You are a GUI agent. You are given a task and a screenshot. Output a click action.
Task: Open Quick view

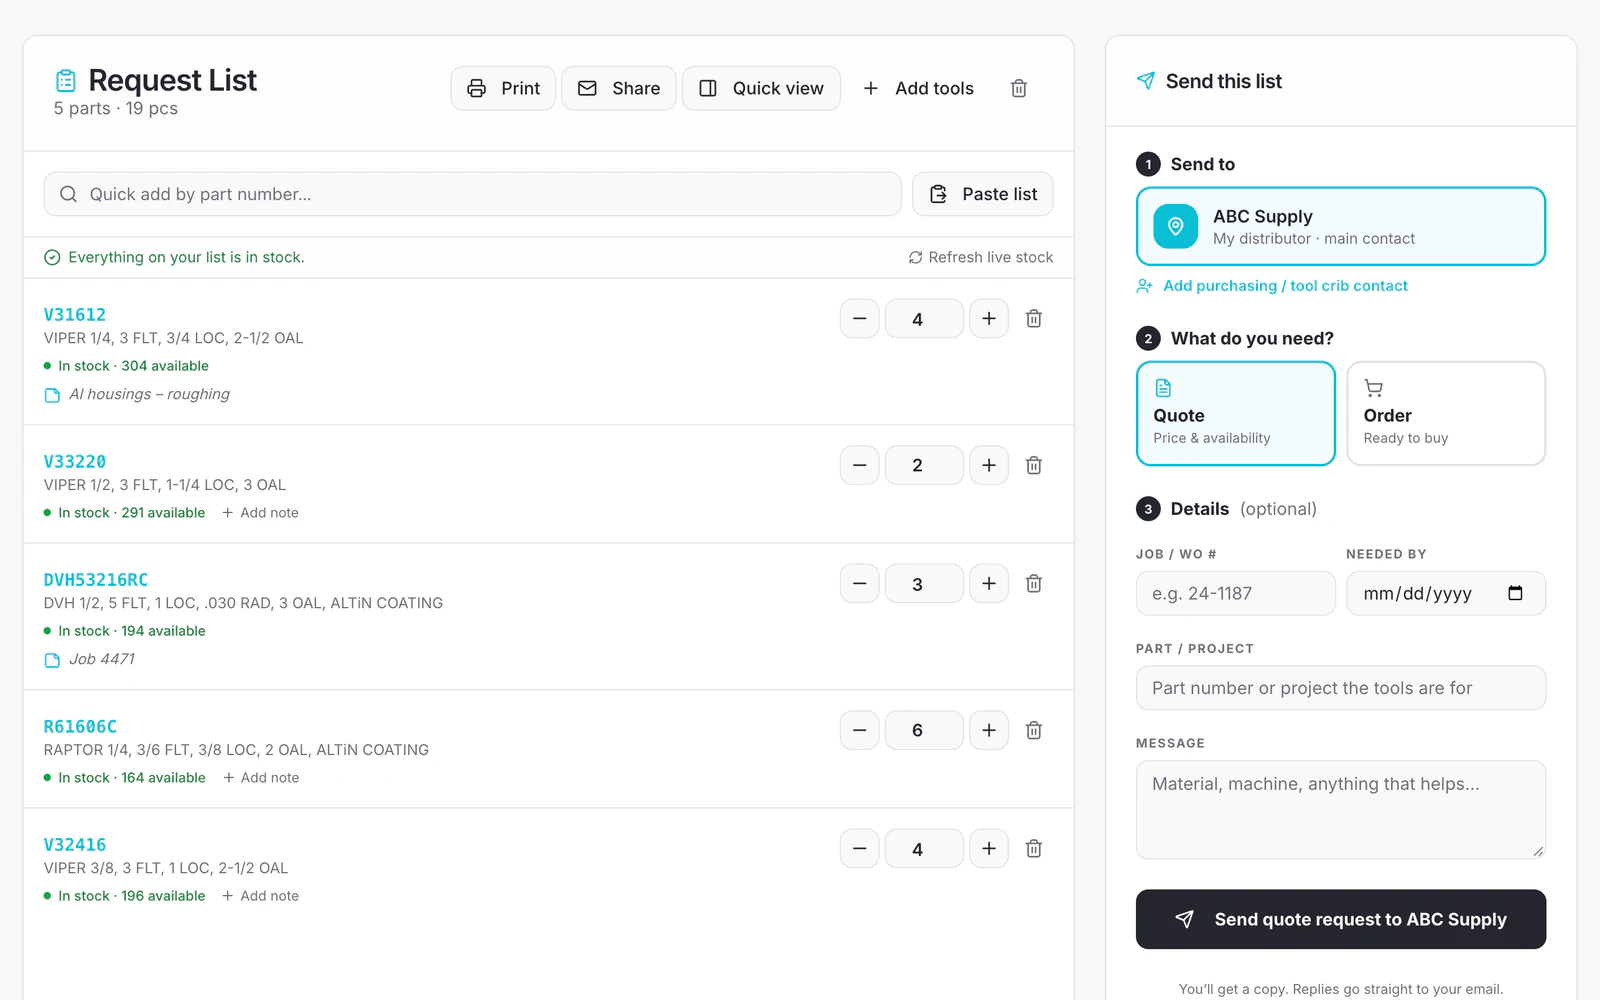tap(761, 88)
